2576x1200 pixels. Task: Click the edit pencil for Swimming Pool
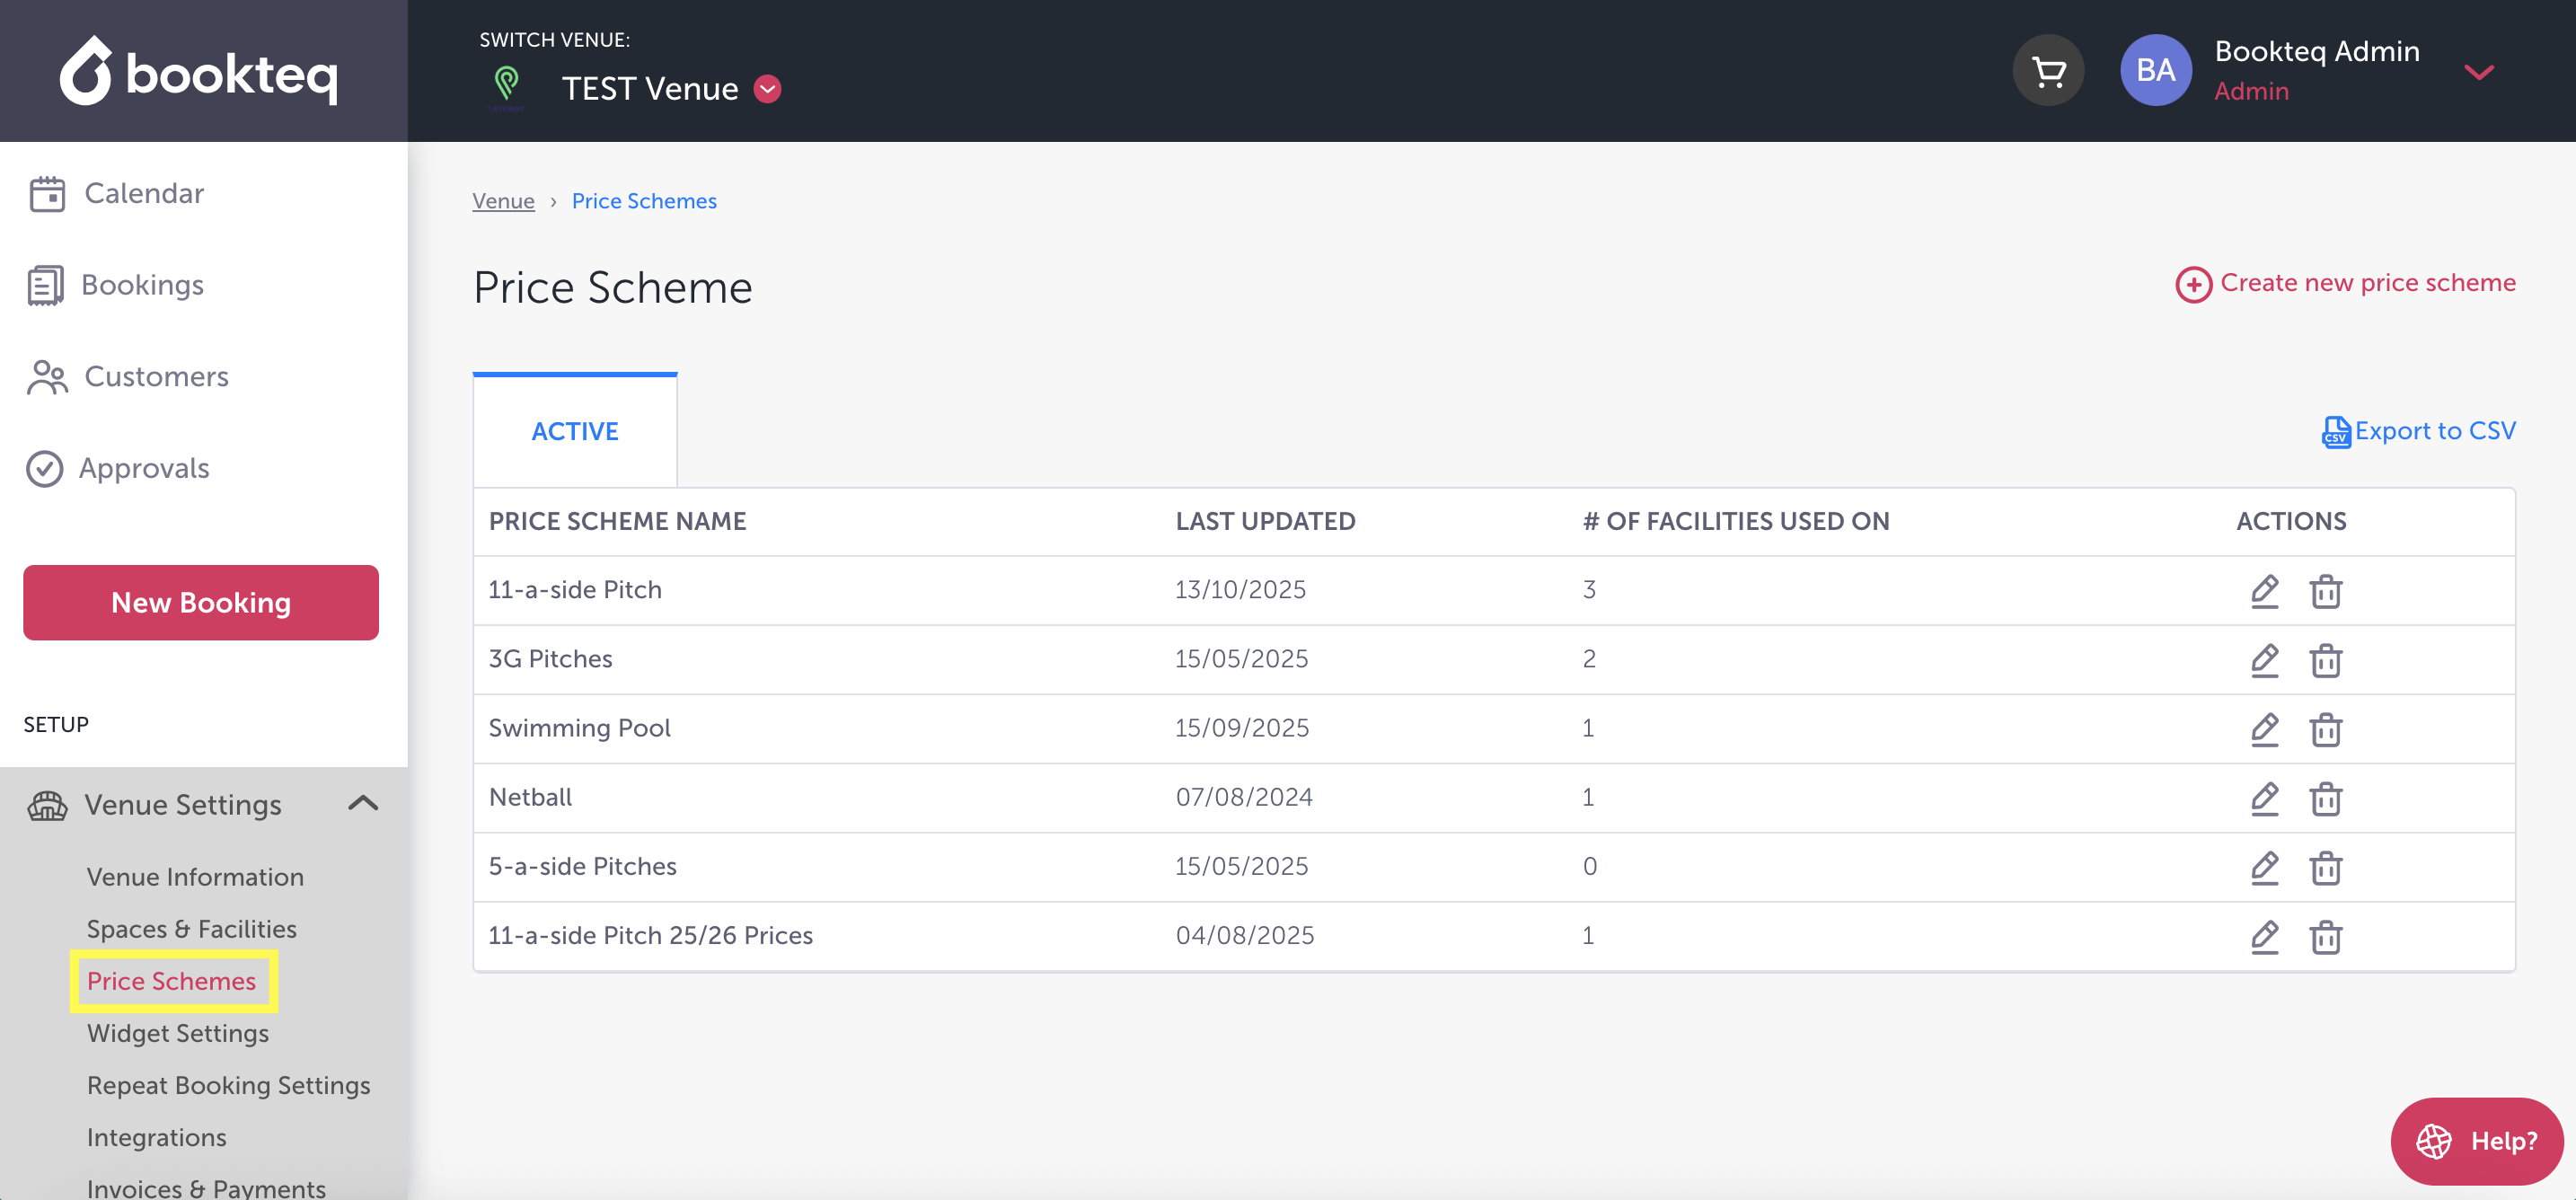click(x=2264, y=729)
